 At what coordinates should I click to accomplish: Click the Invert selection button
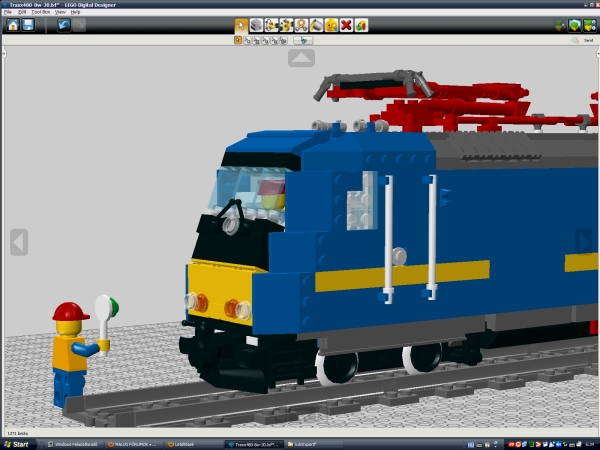pyautogui.click(x=303, y=40)
